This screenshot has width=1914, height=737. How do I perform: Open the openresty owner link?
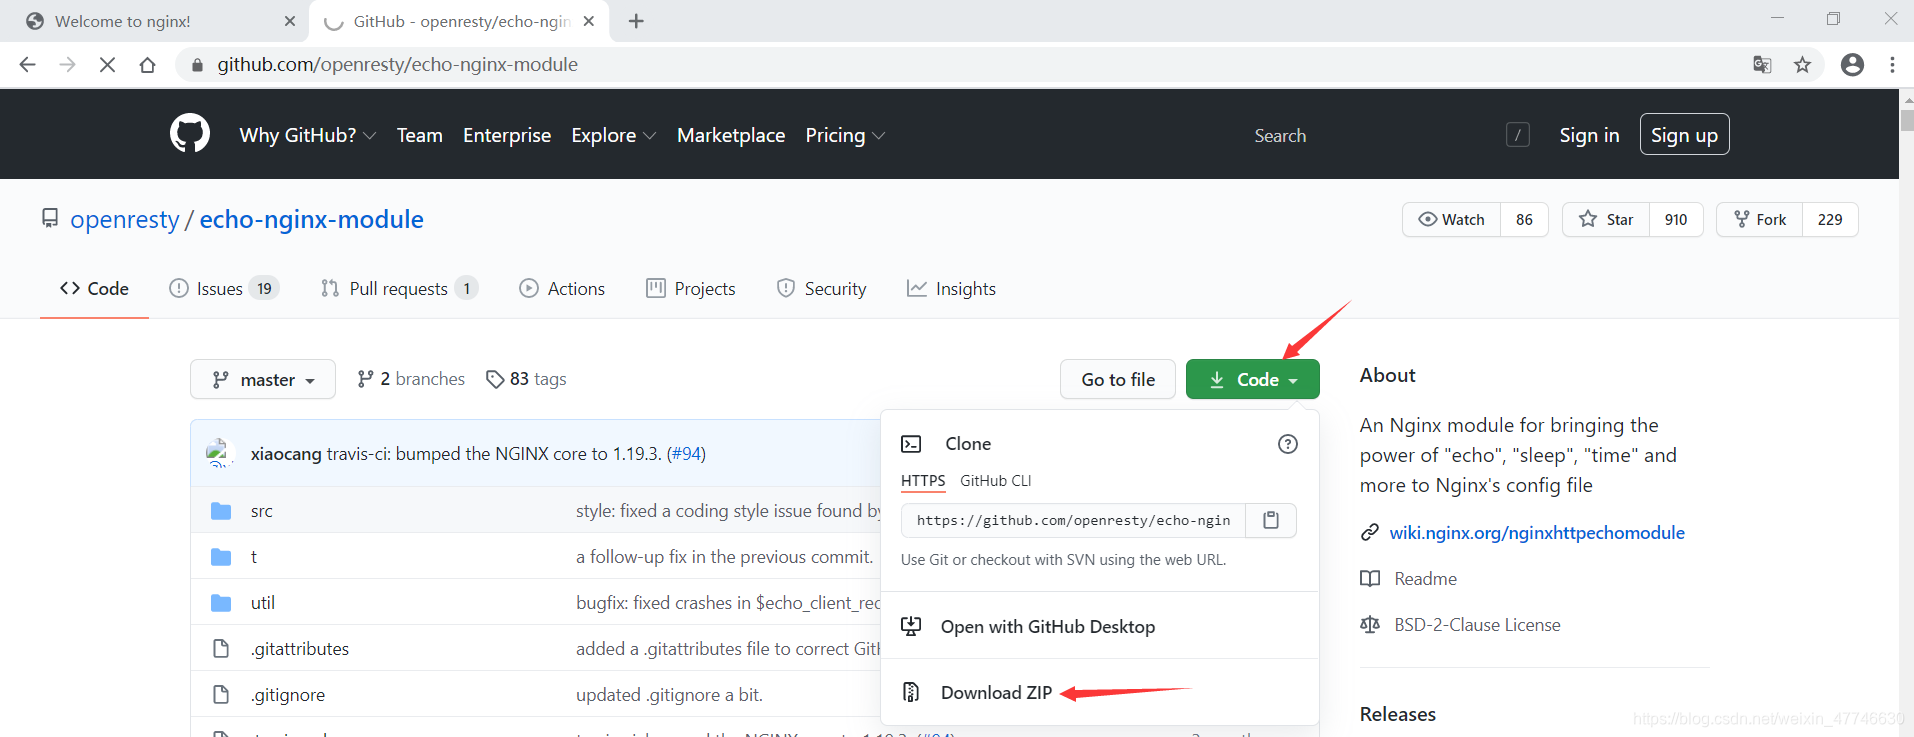coord(125,219)
